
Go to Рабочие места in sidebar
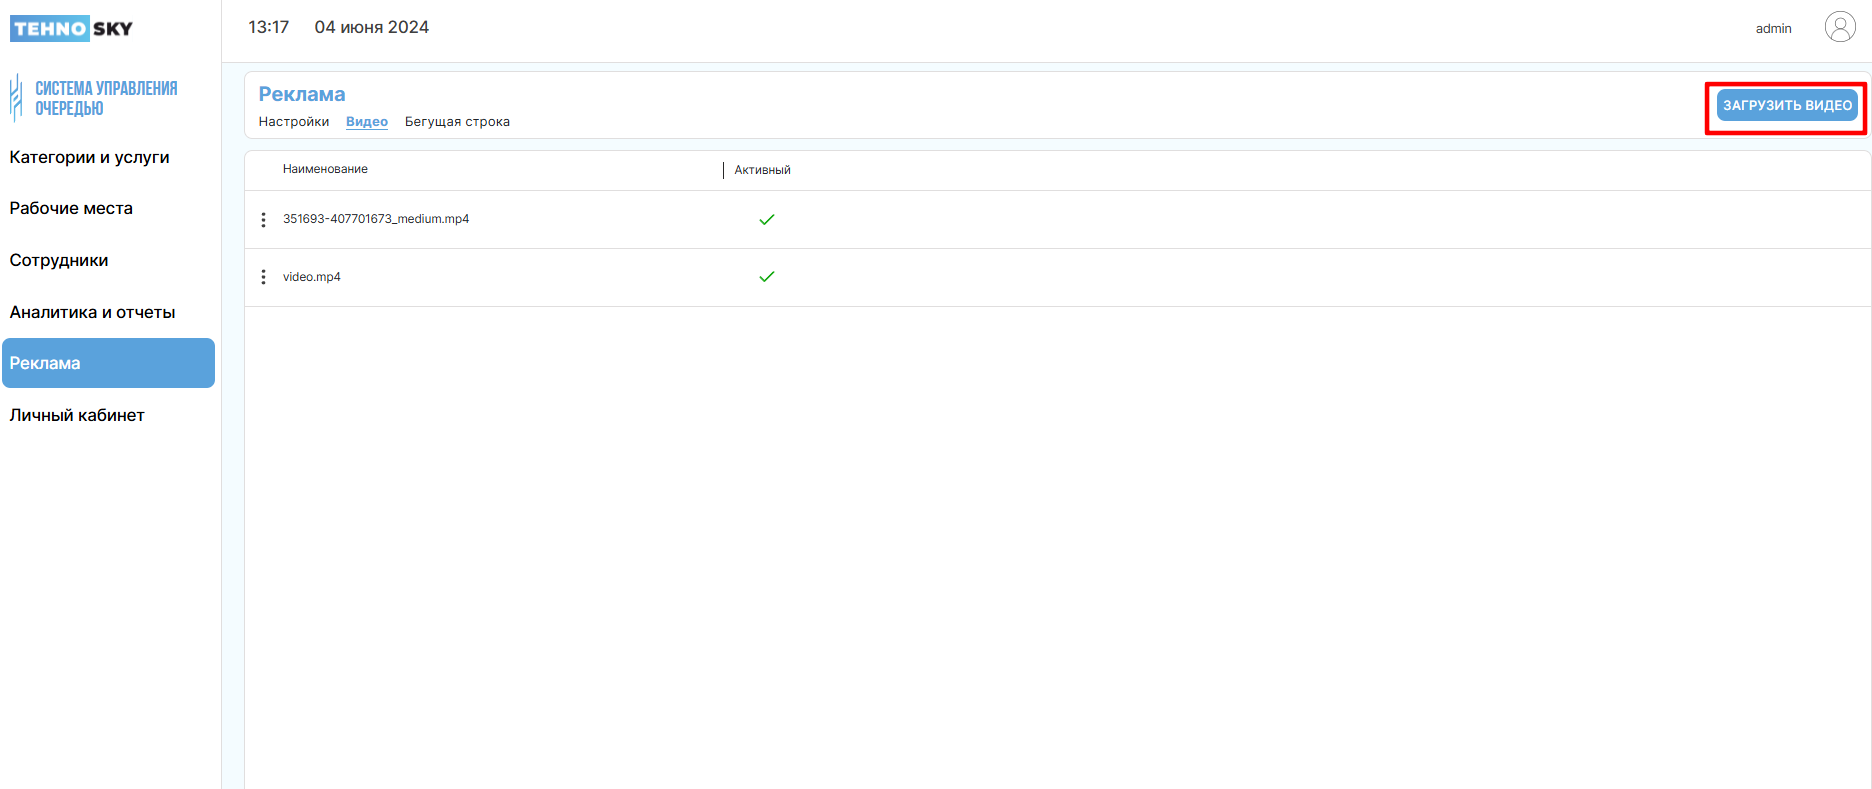point(71,208)
